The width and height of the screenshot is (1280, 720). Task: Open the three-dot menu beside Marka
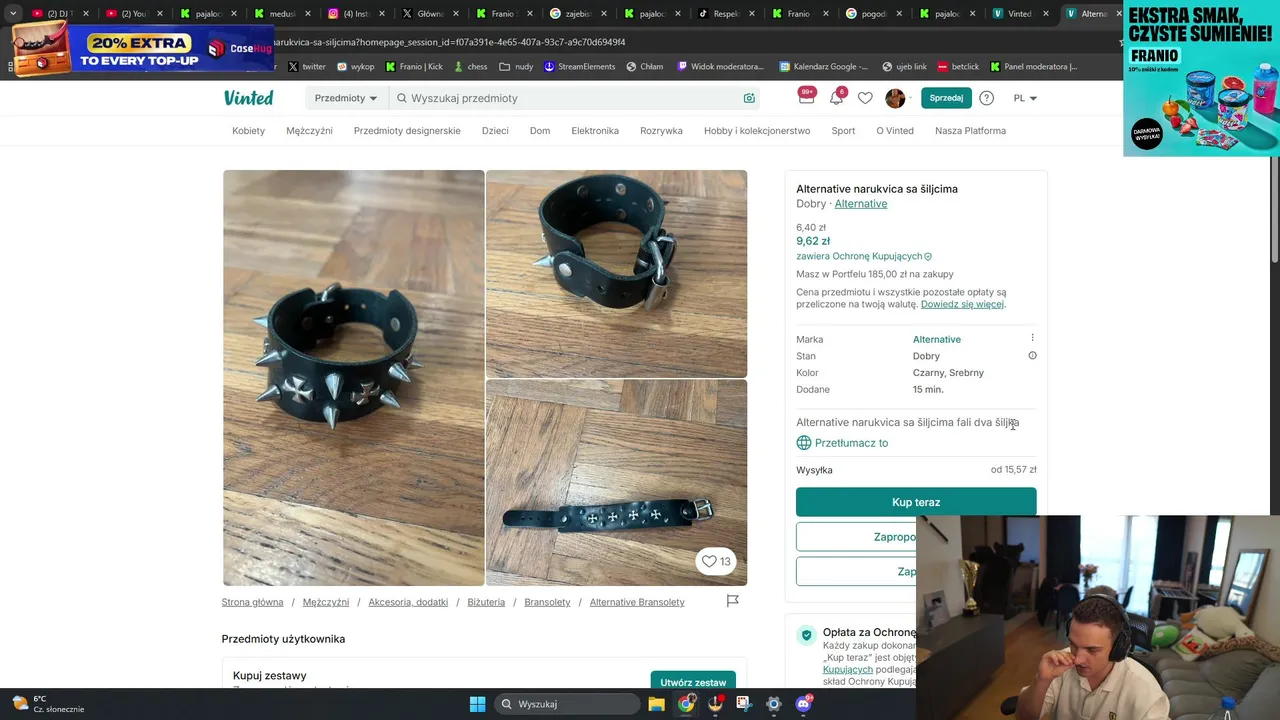click(x=1032, y=338)
